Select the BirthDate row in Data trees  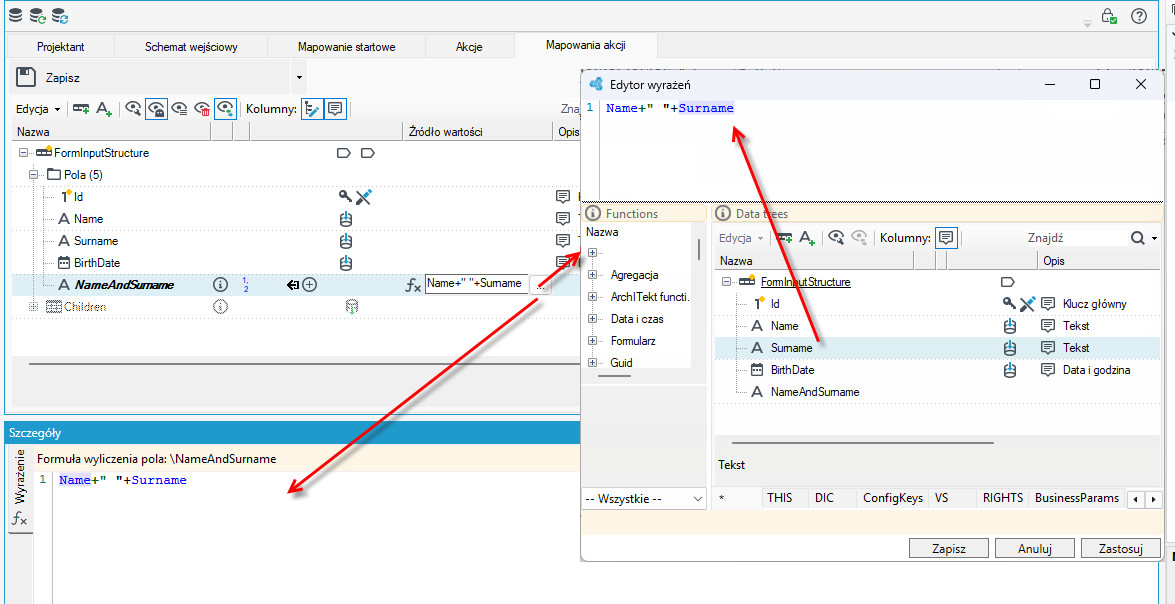tap(936, 369)
